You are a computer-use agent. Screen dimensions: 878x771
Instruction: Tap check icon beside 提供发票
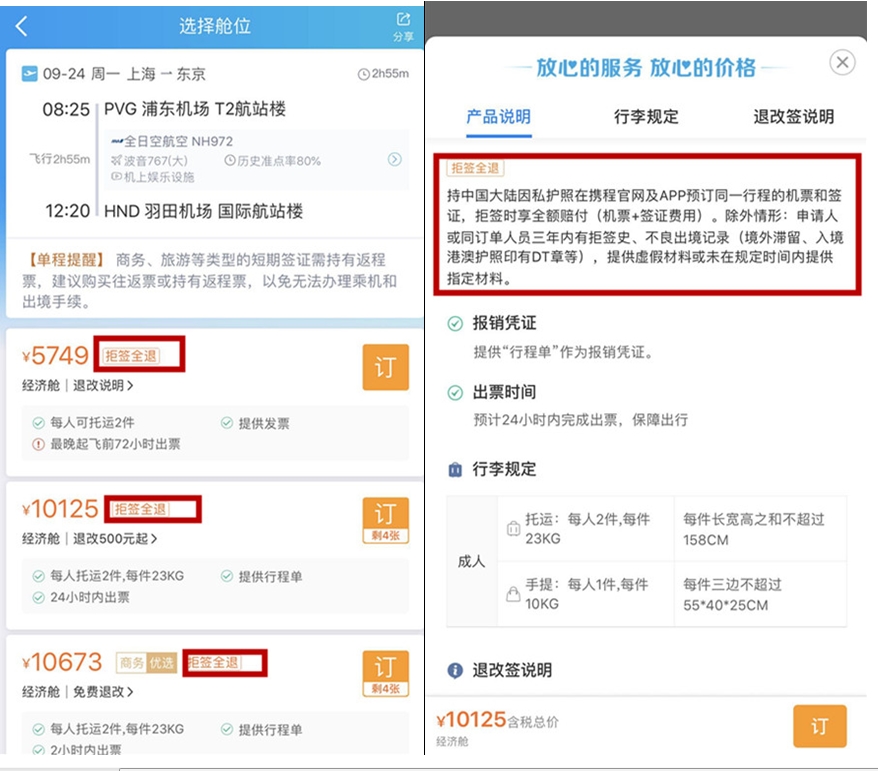pos(227,423)
